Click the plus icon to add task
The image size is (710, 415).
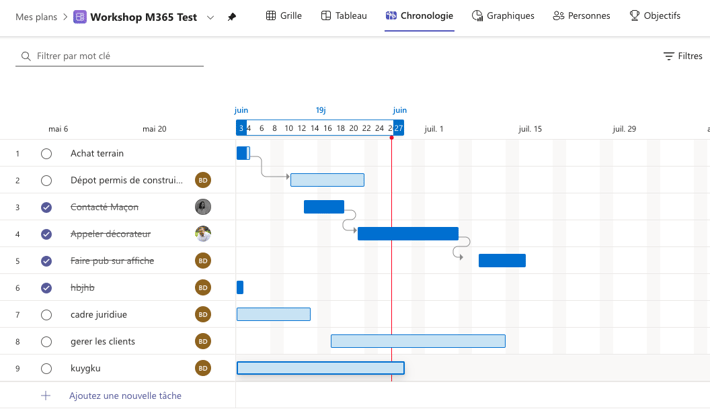click(x=46, y=396)
